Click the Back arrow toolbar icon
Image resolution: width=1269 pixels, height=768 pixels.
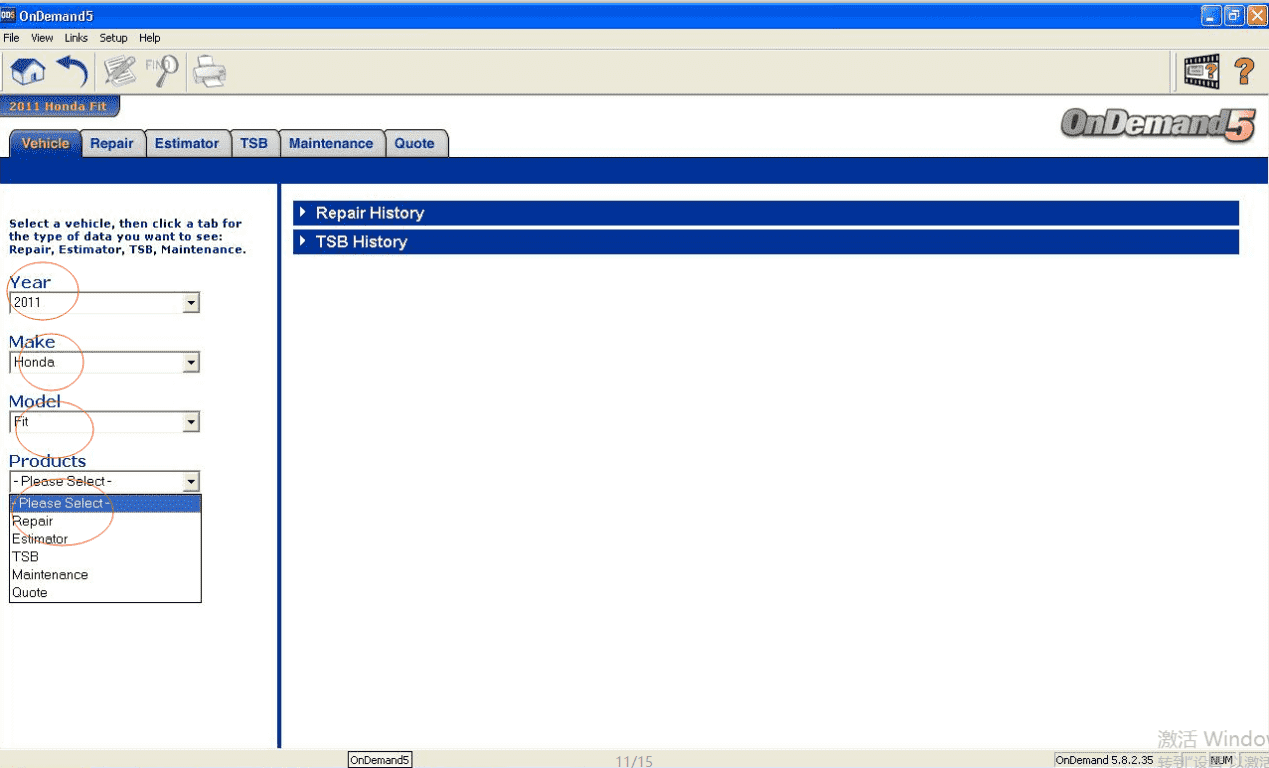point(72,71)
